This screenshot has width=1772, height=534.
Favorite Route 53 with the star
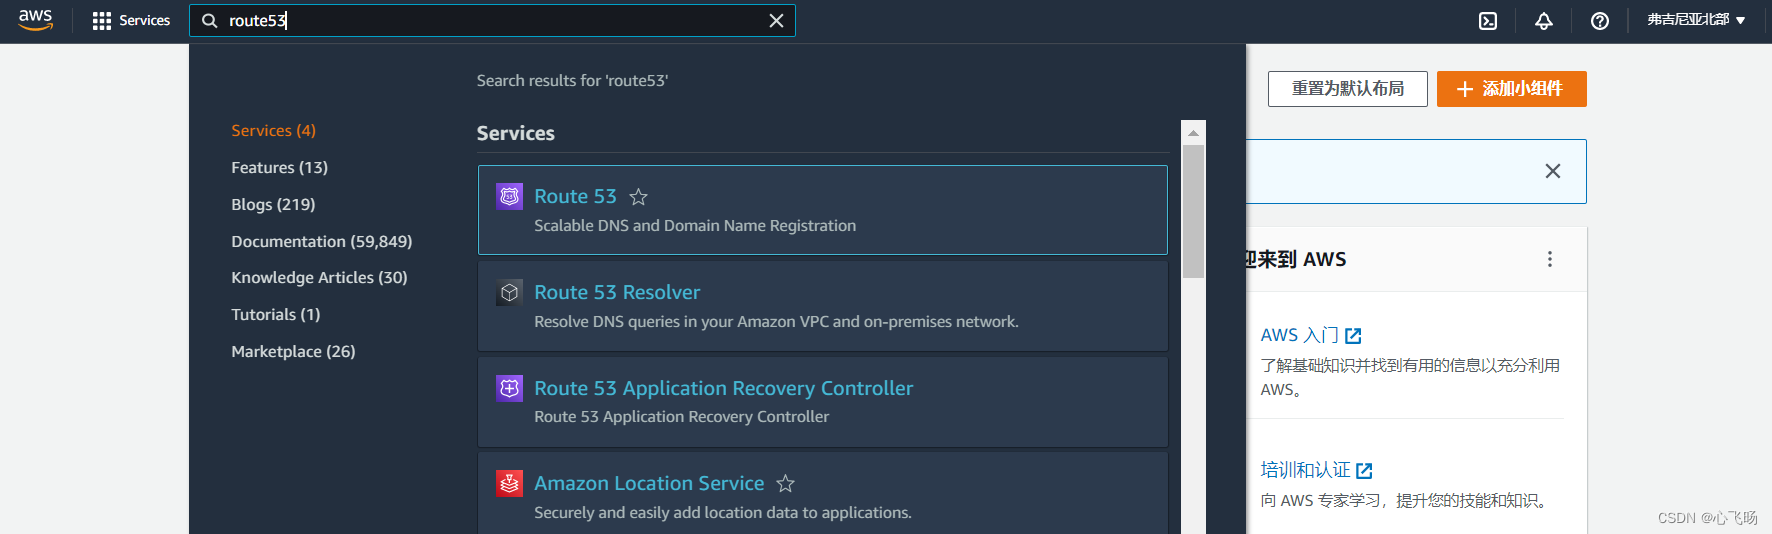(639, 197)
